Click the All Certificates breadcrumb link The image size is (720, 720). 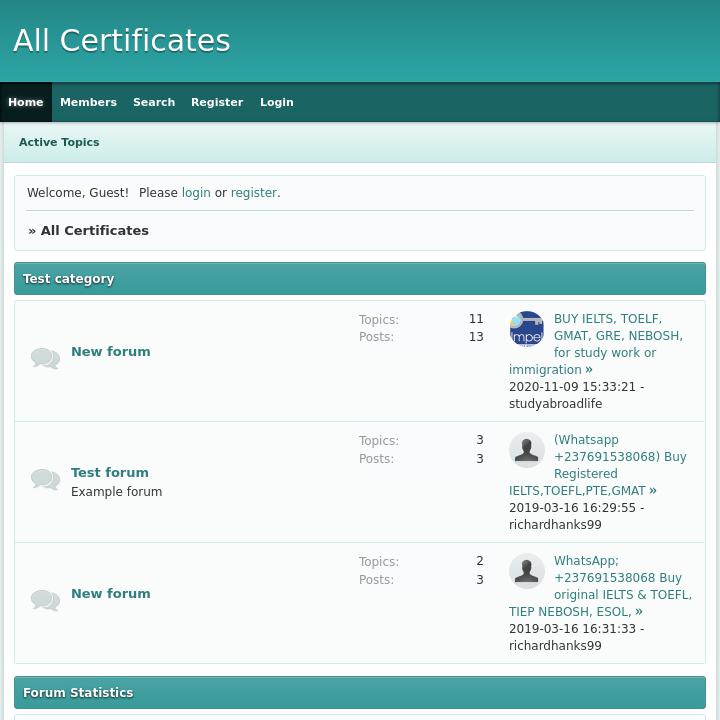pyautogui.click(x=94, y=230)
